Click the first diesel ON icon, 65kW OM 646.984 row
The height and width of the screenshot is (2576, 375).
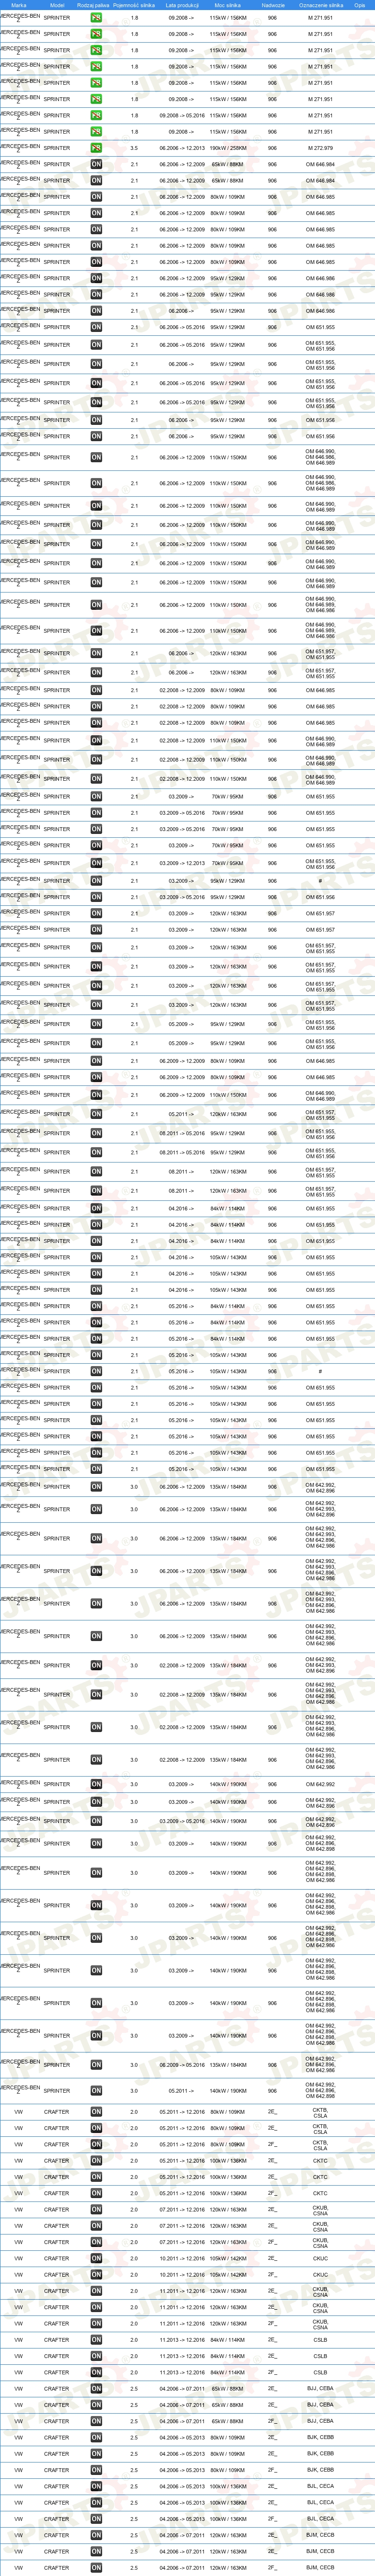pos(96,164)
